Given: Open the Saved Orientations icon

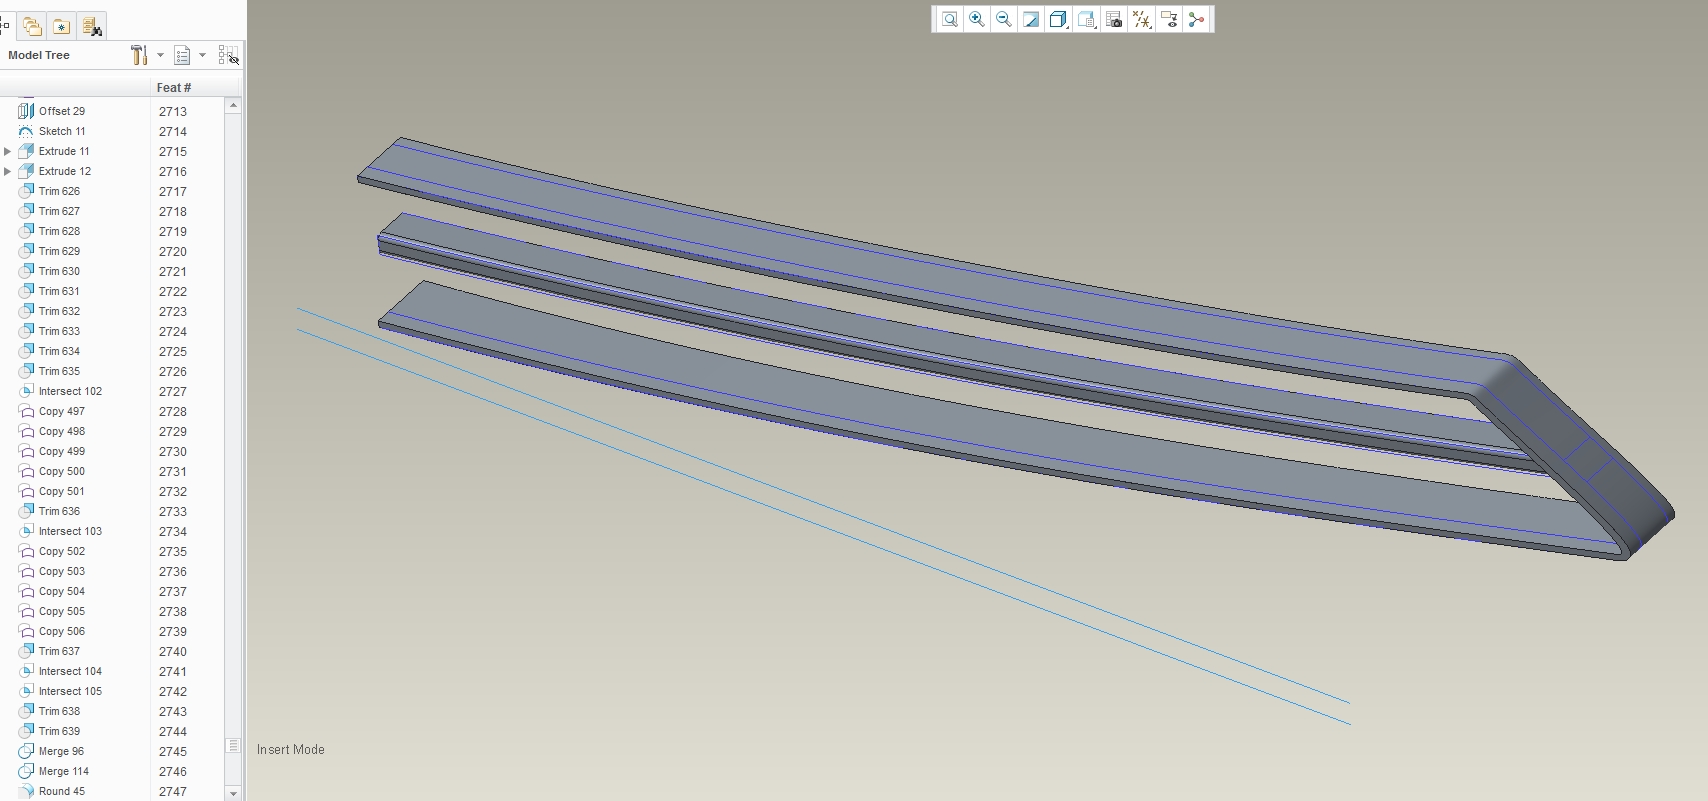Looking at the screenshot, I should [x=1087, y=19].
